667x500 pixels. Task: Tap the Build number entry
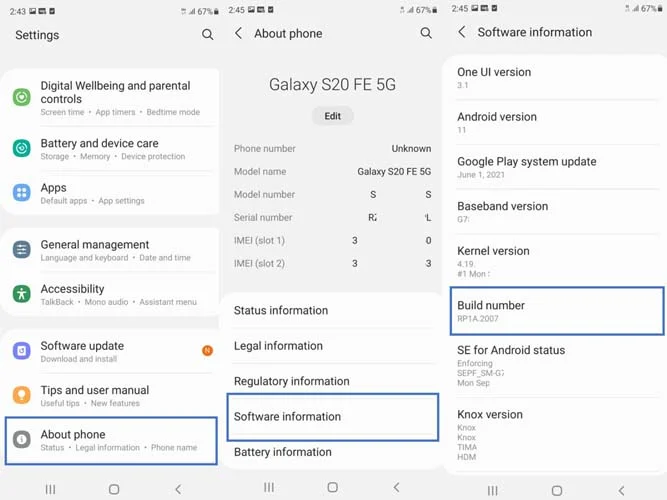(x=557, y=311)
